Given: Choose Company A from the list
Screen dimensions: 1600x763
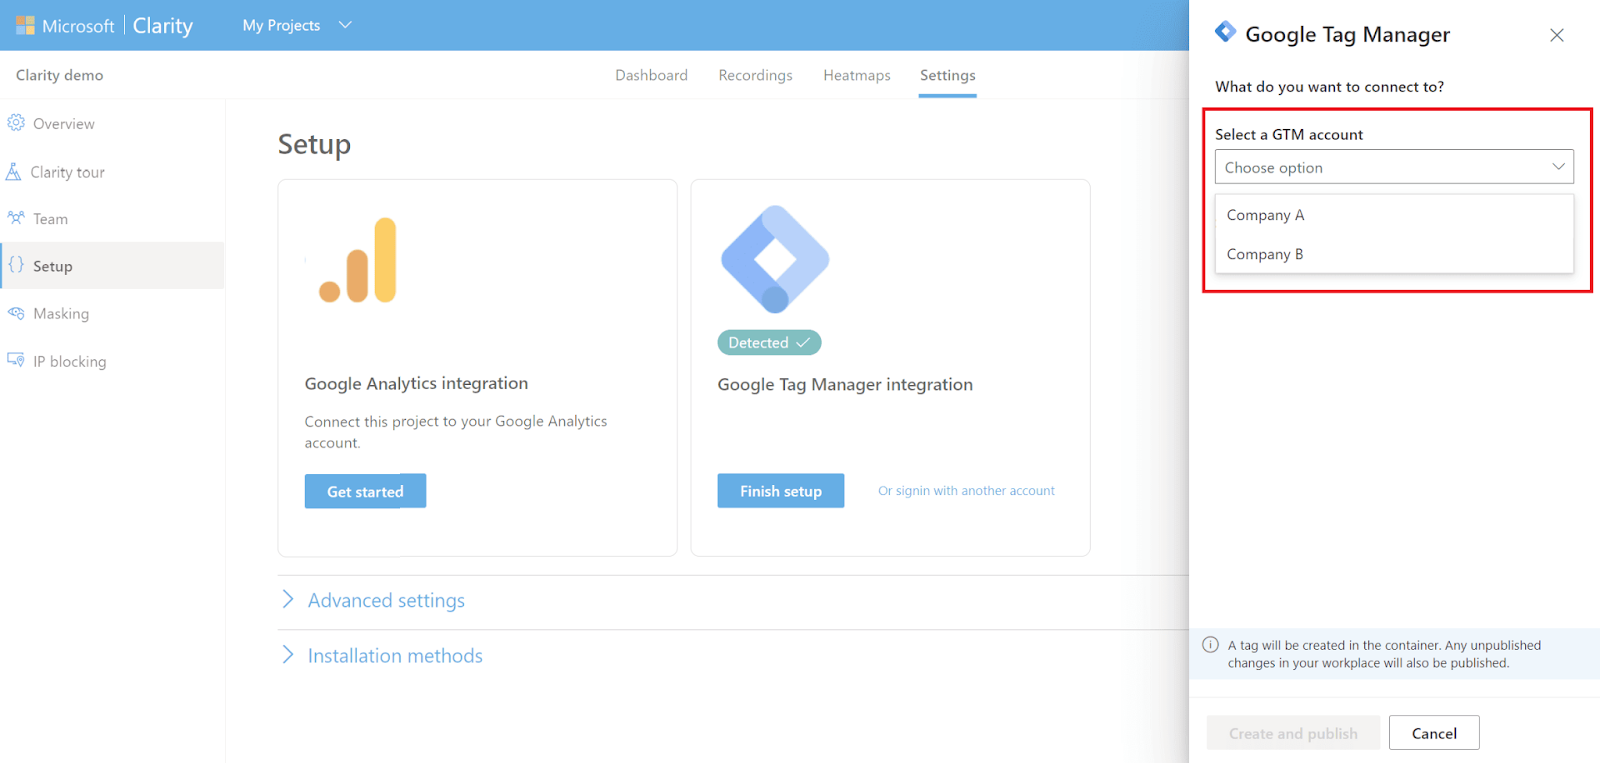Looking at the screenshot, I should (1394, 215).
